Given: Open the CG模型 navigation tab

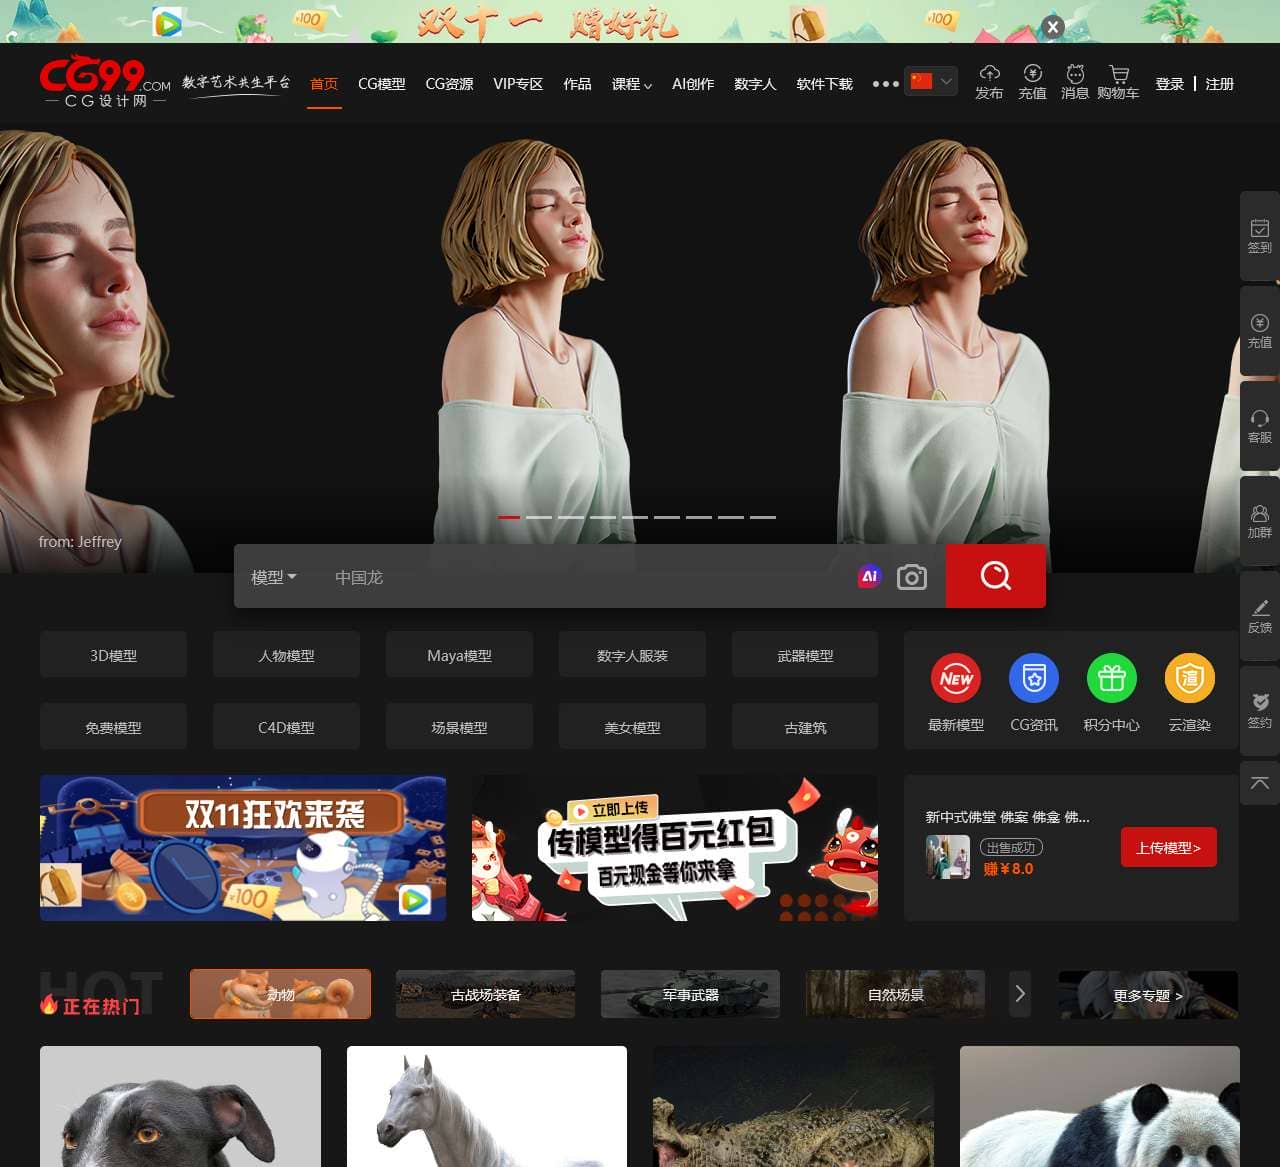Looking at the screenshot, I should [382, 84].
